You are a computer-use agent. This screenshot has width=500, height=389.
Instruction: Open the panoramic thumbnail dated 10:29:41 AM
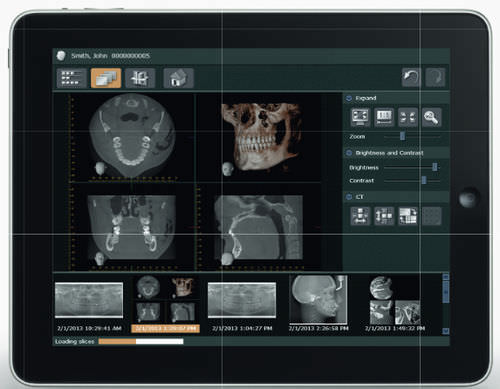[x=89, y=300]
